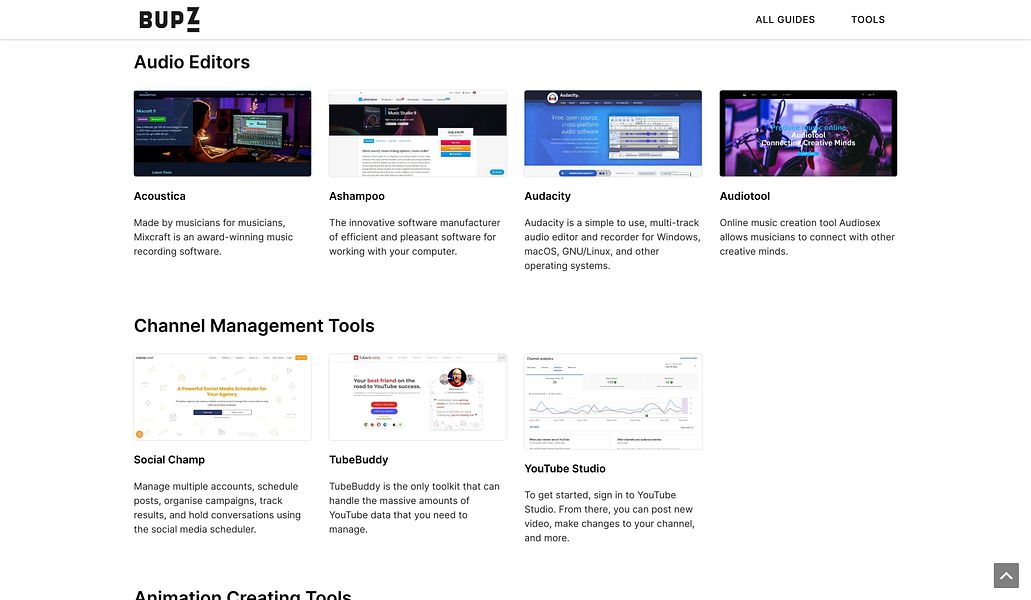1031x600 pixels.
Task: Click the Acoustica title link
Action: (x=160, y=196)
